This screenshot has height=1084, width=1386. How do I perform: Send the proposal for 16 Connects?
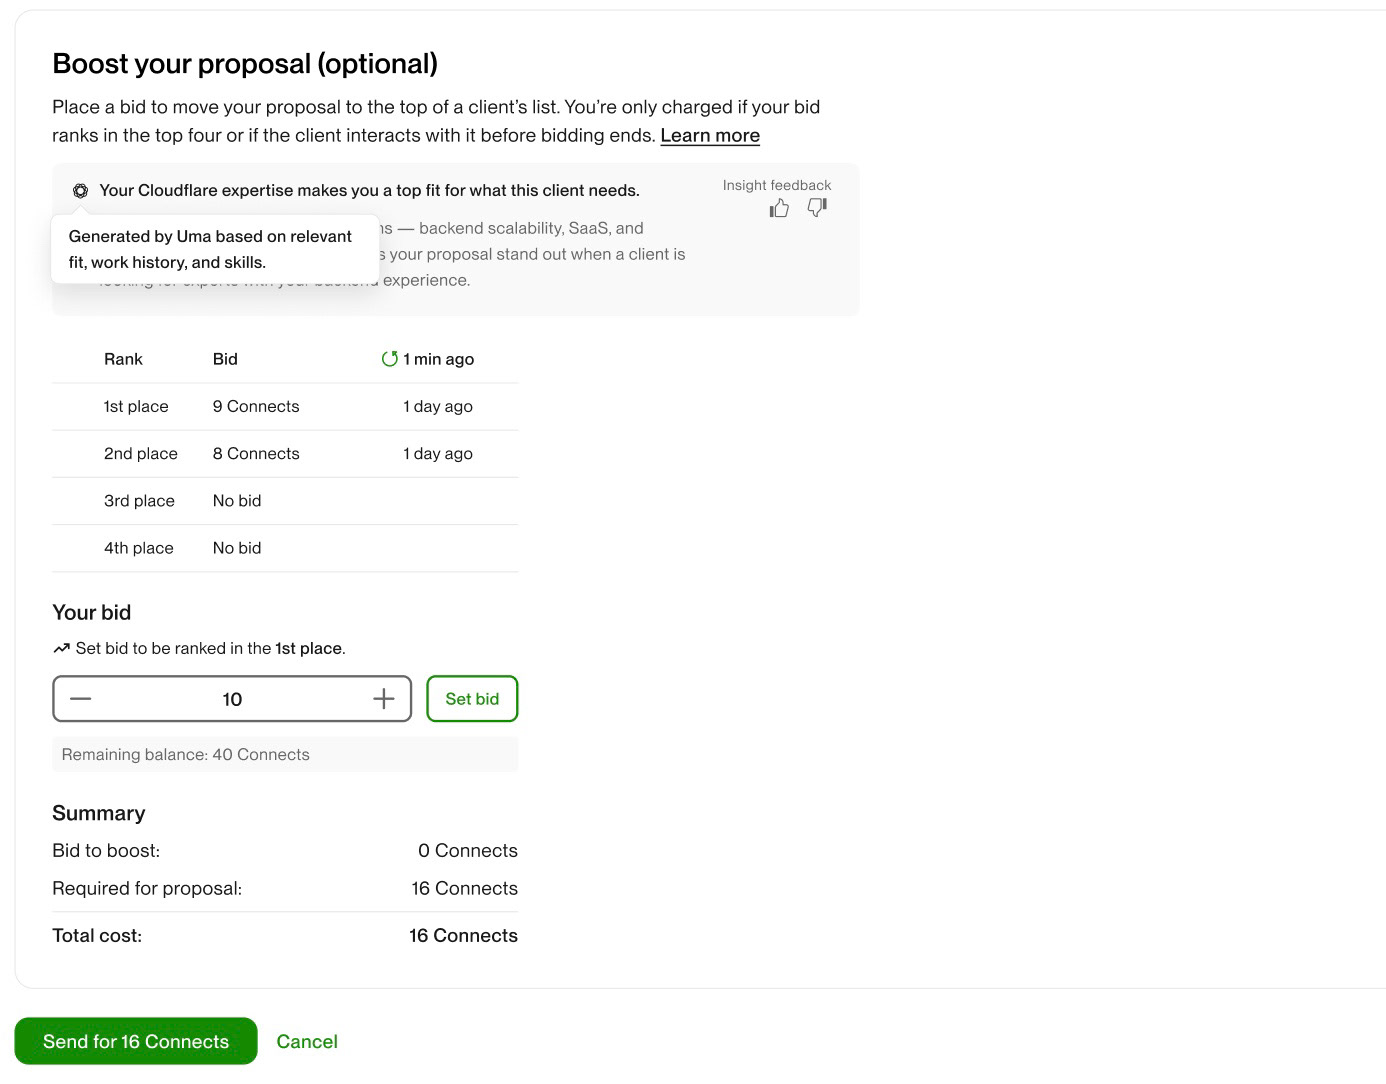pyautogui.click(x=136, y=1041)
